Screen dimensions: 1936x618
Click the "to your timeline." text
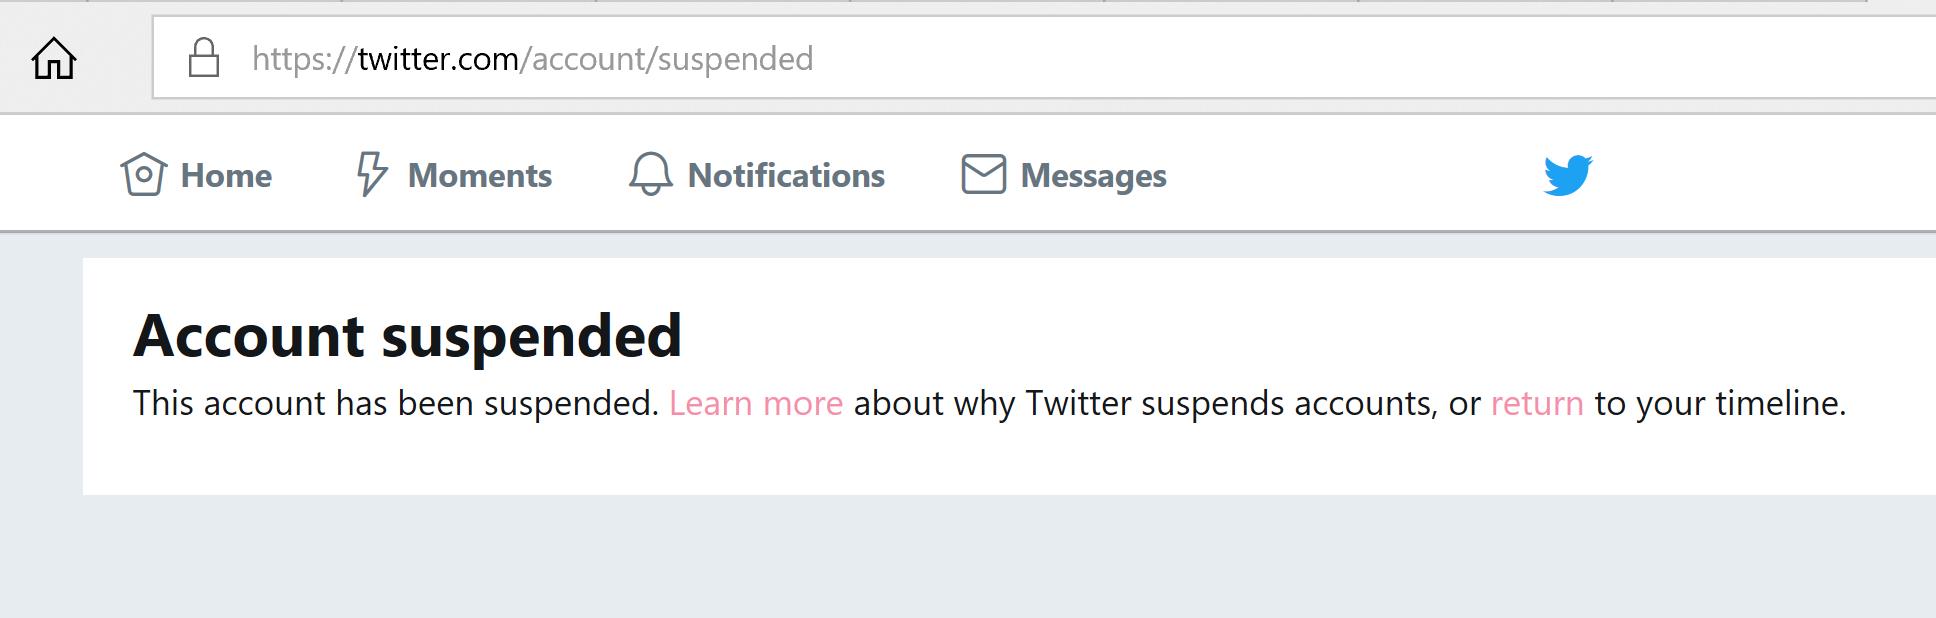click(1720, 403)
